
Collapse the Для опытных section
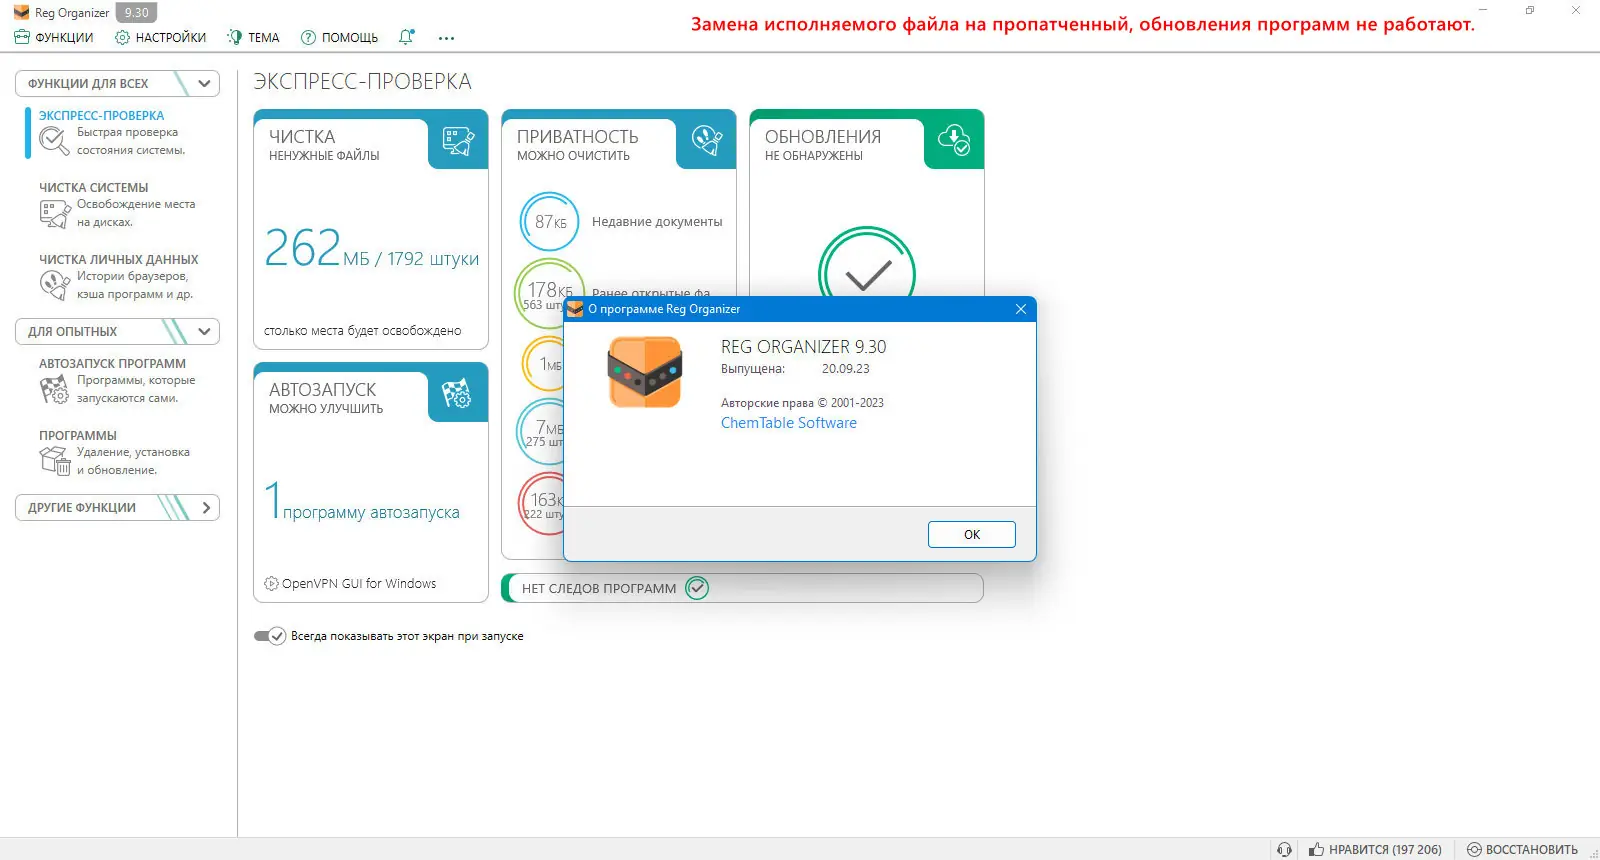[117, 331]
